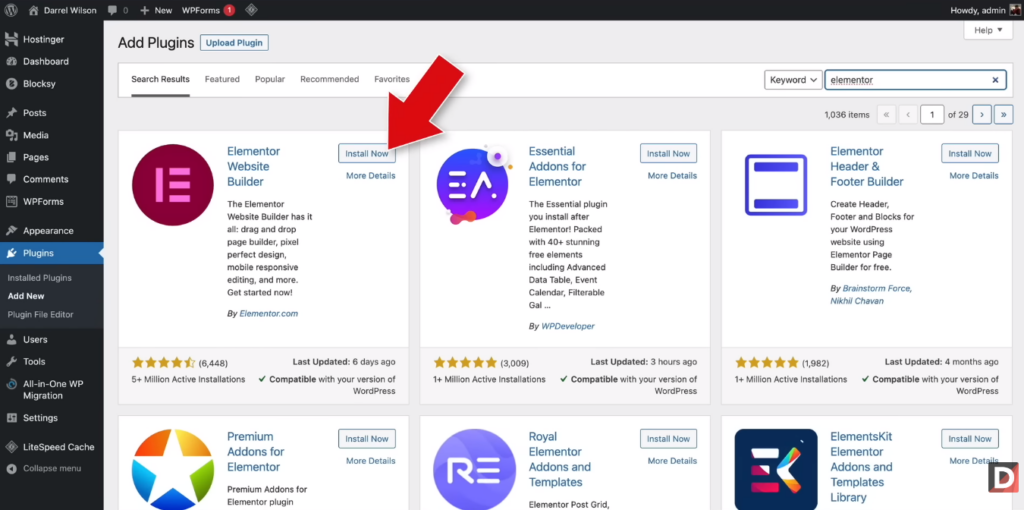1024x510 pixels.
Task: Select the Add New submenu item
Action: tap(26, 296)
